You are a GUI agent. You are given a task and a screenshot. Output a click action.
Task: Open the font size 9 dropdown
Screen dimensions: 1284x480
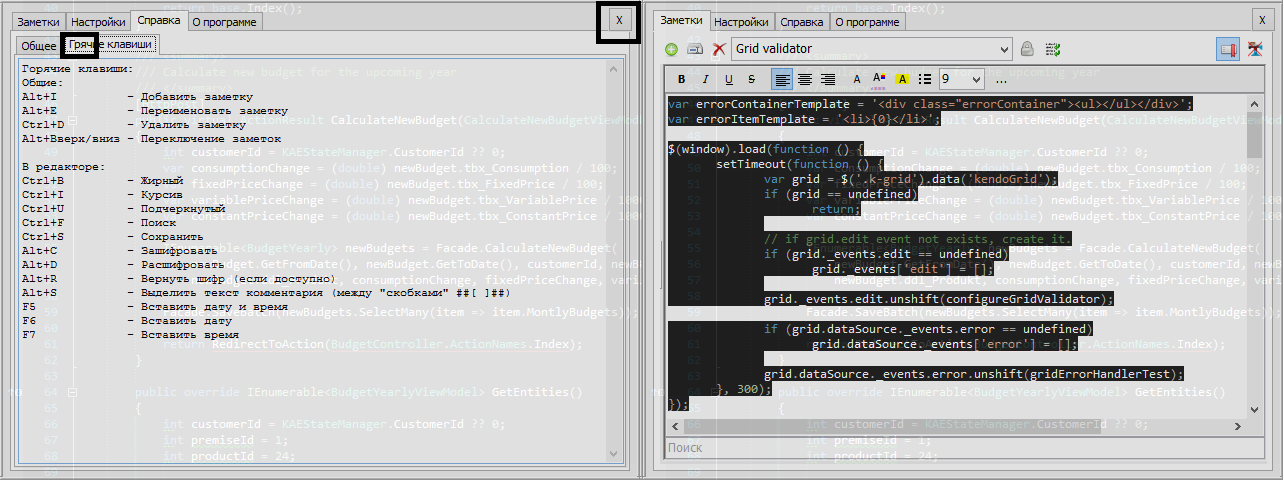(x=961, y=79)
